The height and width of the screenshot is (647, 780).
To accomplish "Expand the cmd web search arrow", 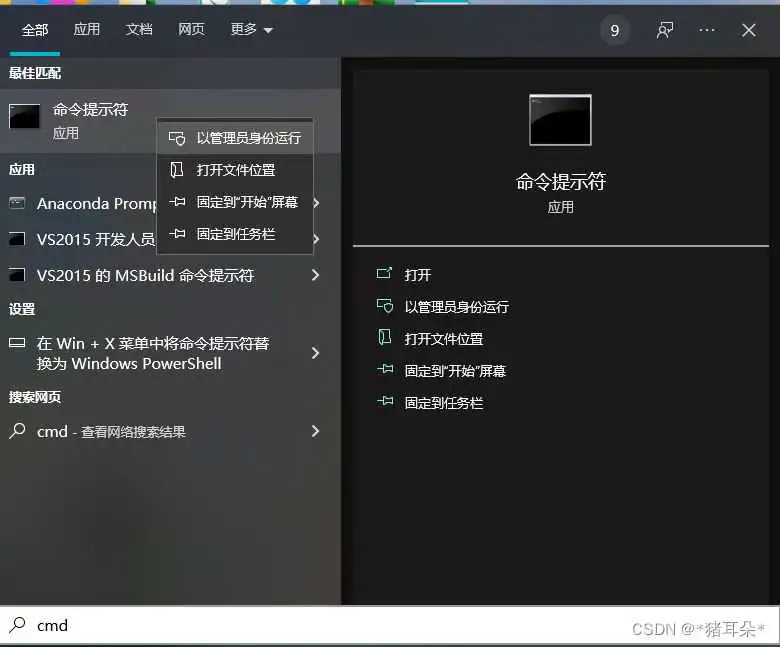I will click(x=315, y=431).
